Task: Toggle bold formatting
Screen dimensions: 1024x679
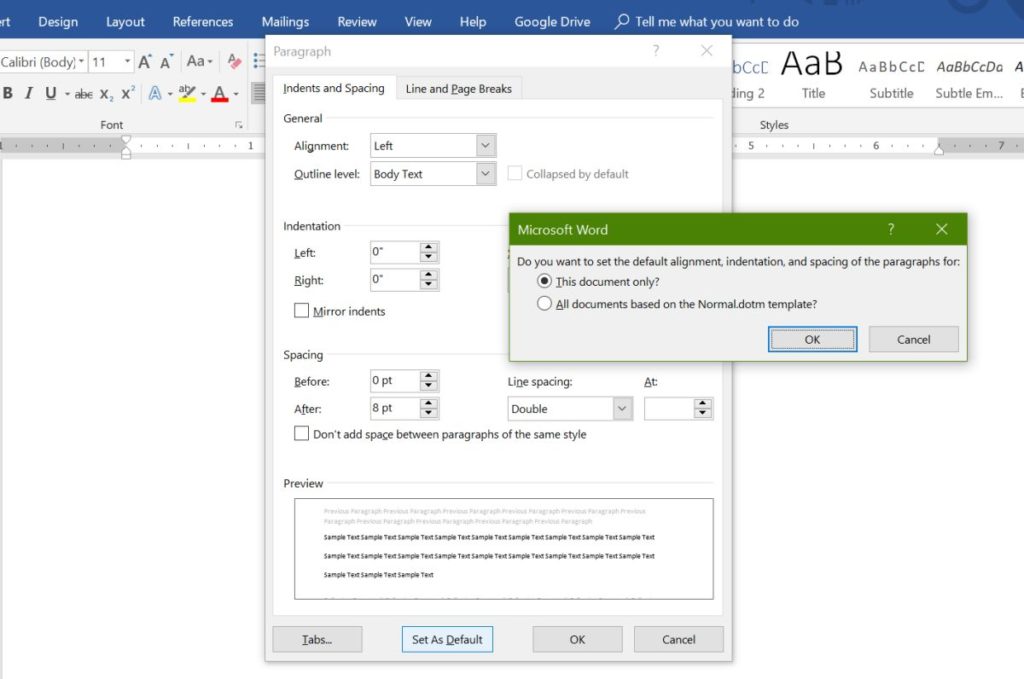Action: coord(9,93)
